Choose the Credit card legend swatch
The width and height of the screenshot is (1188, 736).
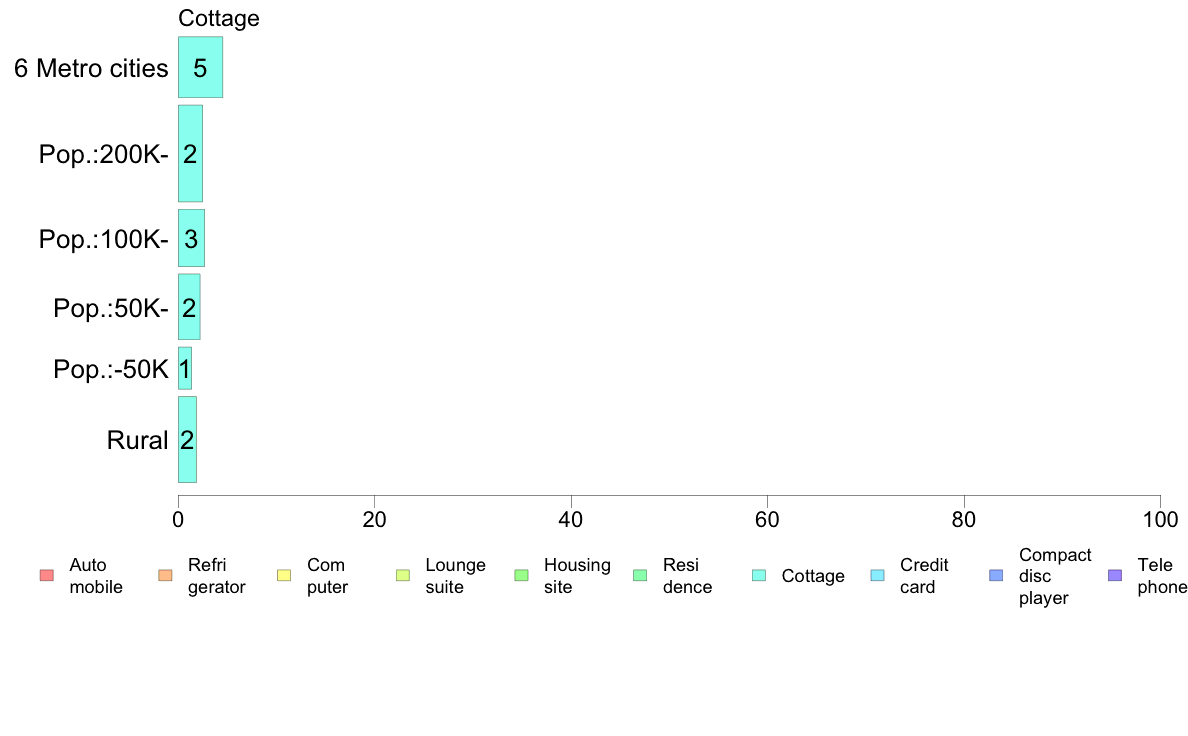coord(877,575)
